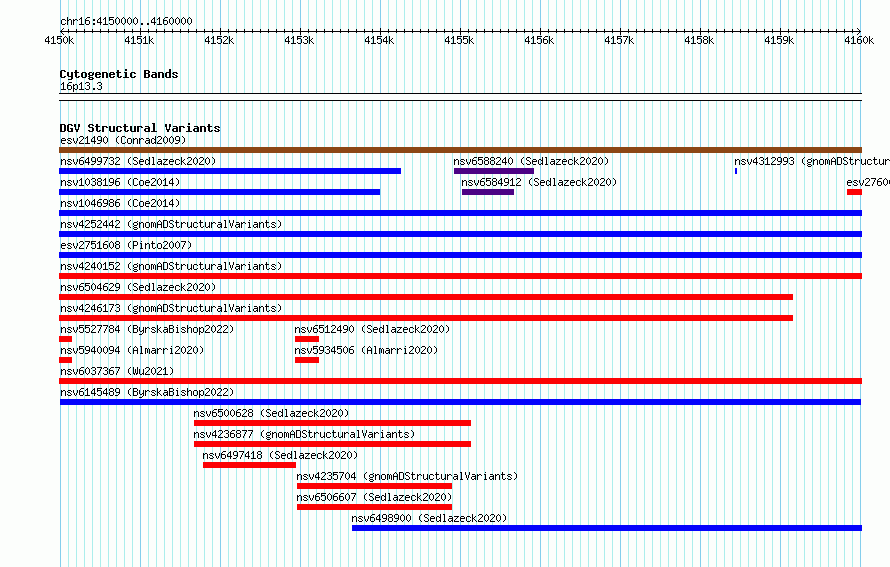Open nsv4246173 (gnomADStructuralVariants) label
Viewport: 890px width, 567px height.
(171, 308)
